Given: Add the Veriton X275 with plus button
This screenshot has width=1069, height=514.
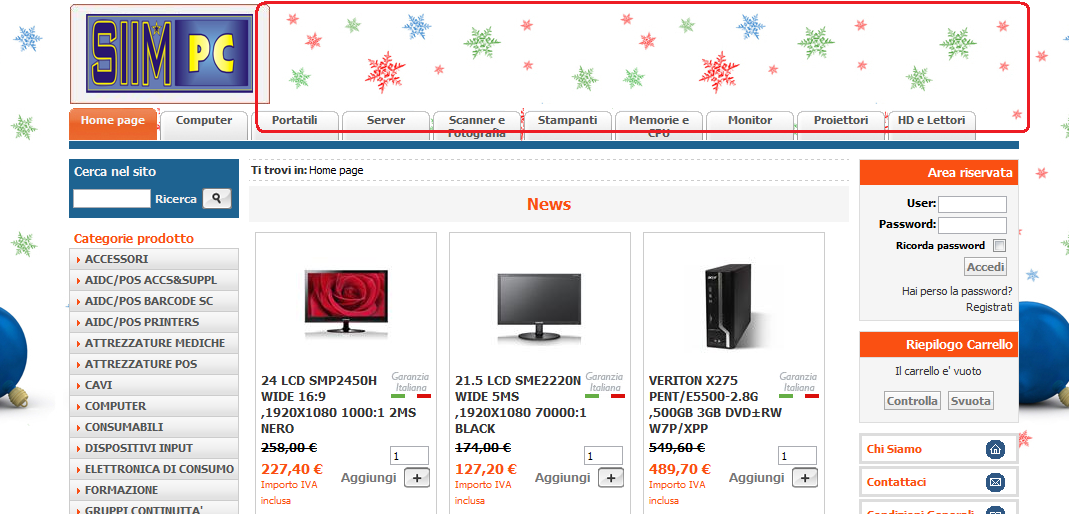Looking at the screenshot, I should click(x=804, y=478).
